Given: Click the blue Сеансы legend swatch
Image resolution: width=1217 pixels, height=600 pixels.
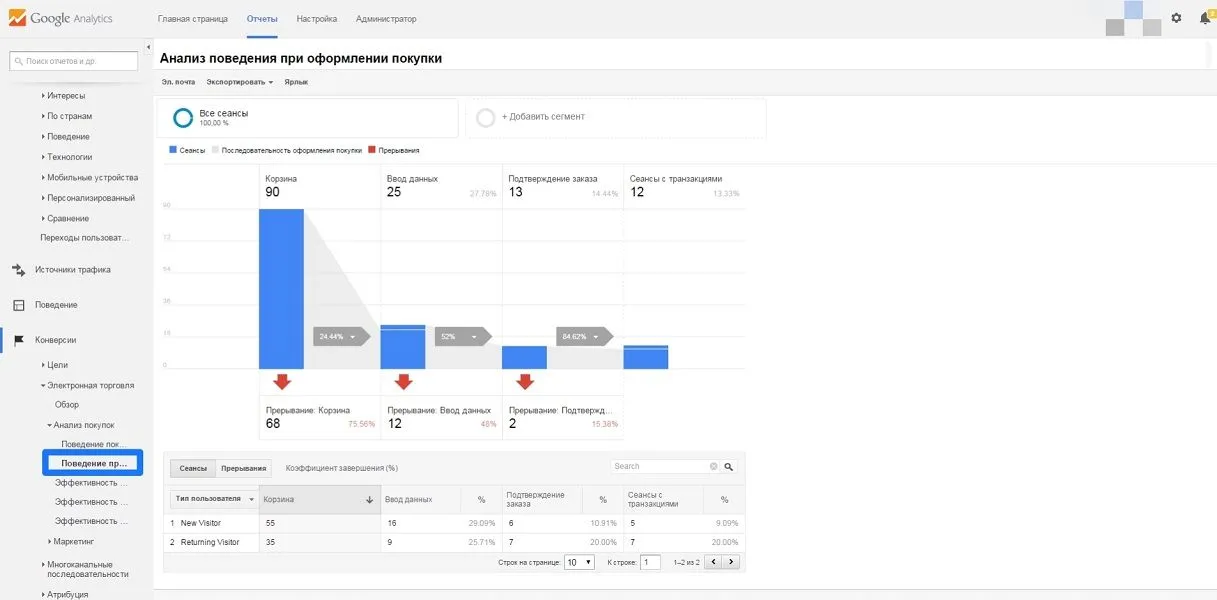Looking at the screenshot, I should 174,150.
